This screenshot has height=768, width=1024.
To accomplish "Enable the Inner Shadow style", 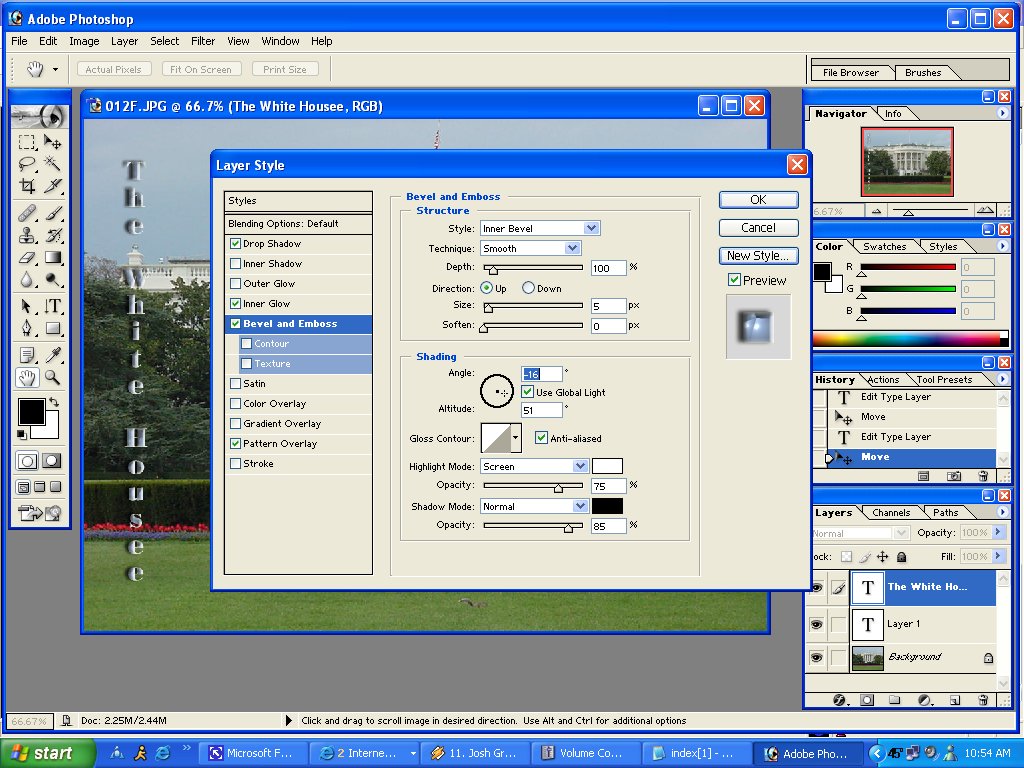I will [236, 264].
